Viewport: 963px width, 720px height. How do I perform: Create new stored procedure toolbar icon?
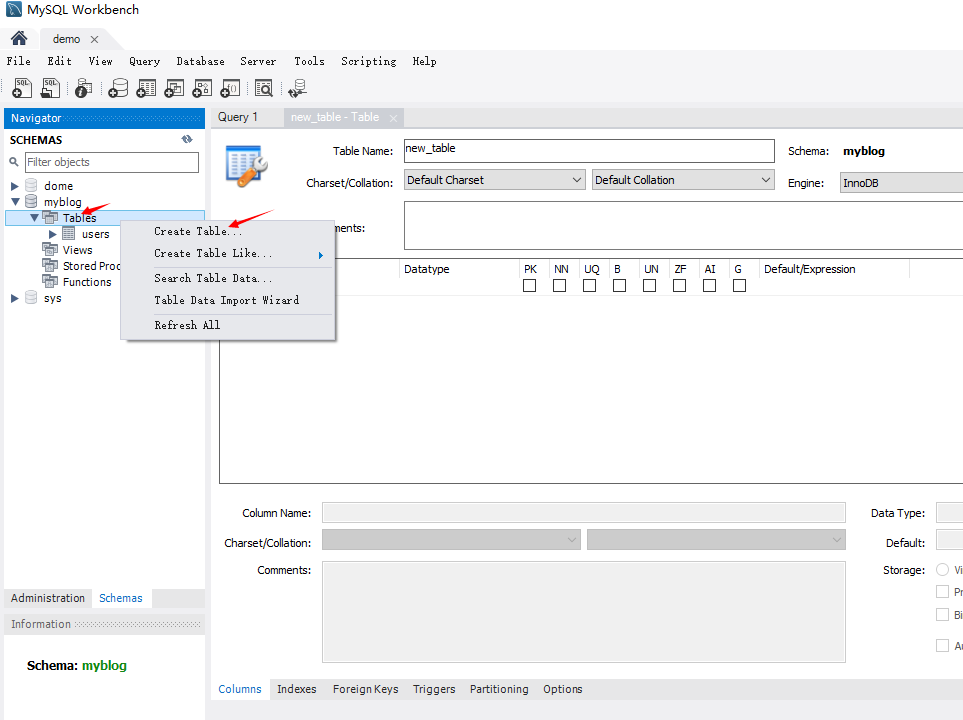202,88
